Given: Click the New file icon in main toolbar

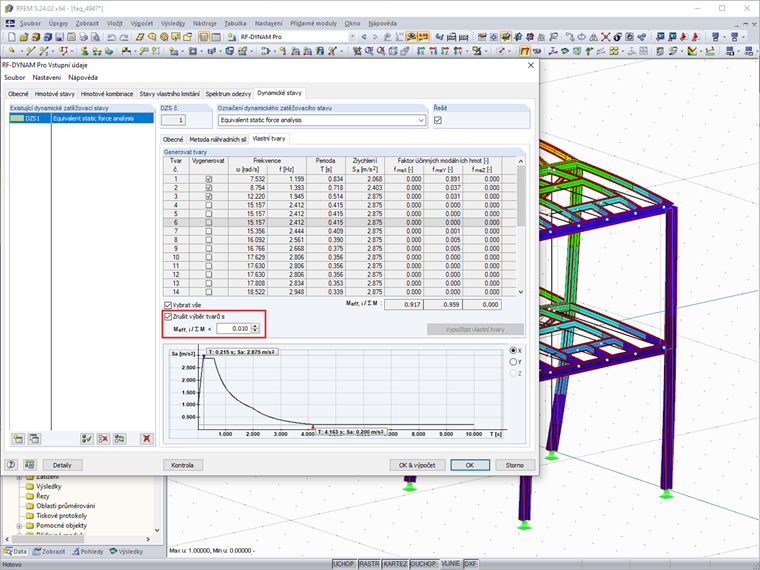Looking at the screenshot, I should pos(12,37).
